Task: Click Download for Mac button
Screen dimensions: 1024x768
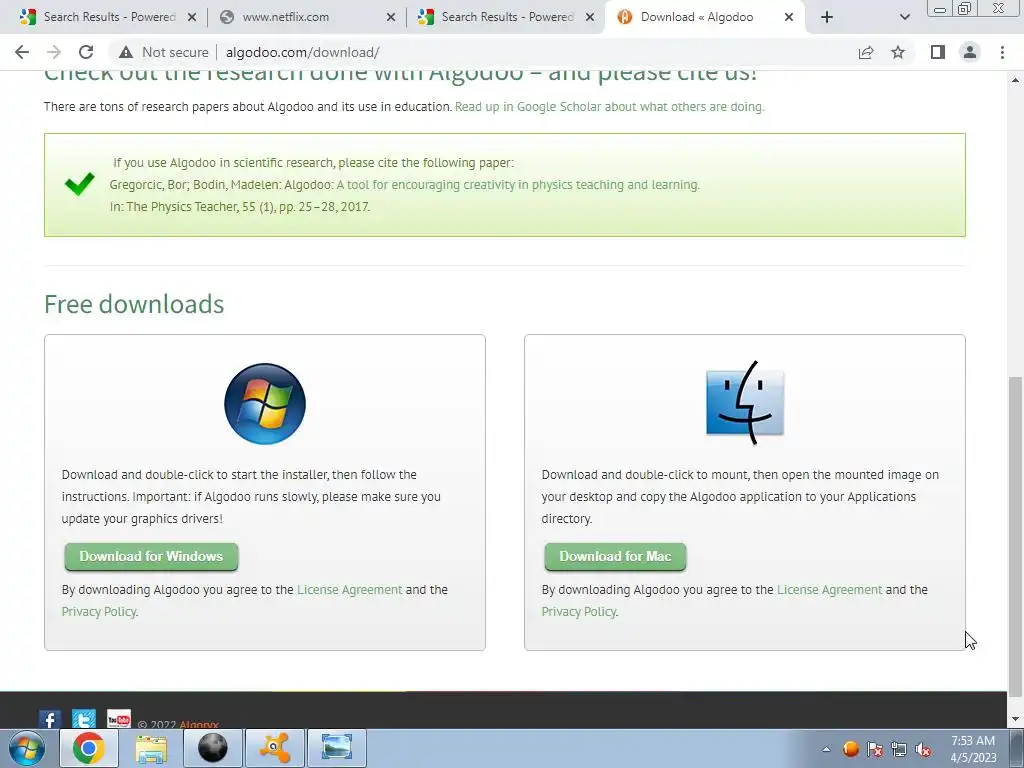Action: click(615, 556)
